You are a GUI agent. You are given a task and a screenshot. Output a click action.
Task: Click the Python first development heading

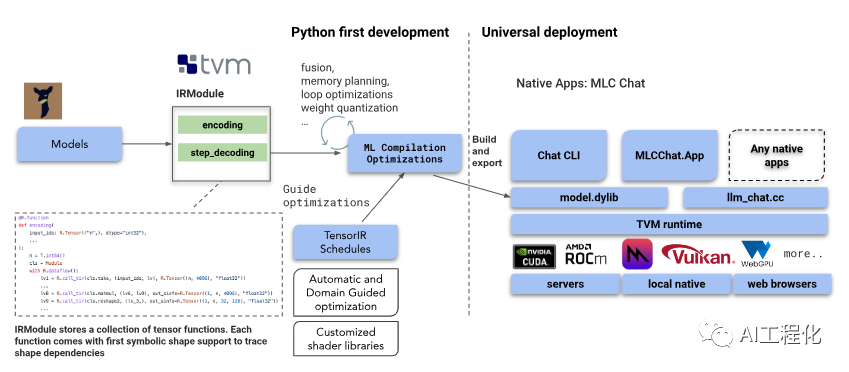coord(370,32)
